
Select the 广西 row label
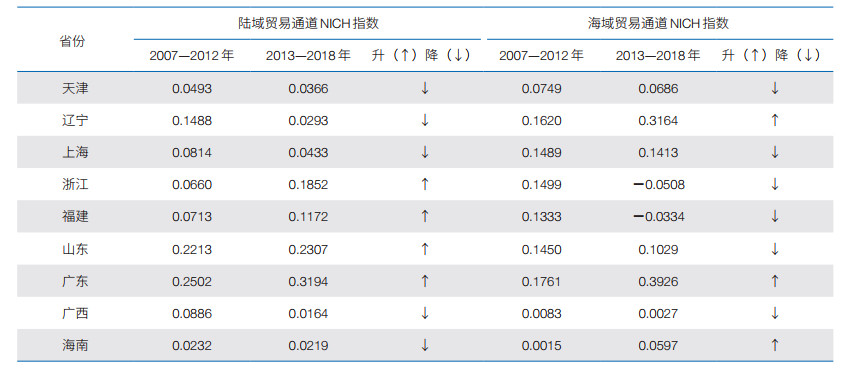point(75,314)
